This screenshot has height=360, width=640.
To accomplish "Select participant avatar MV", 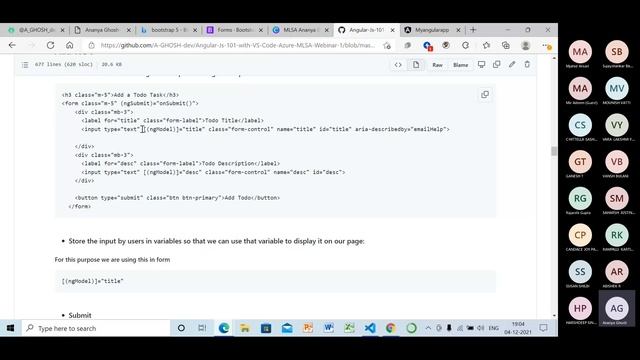I will point(617,89).
